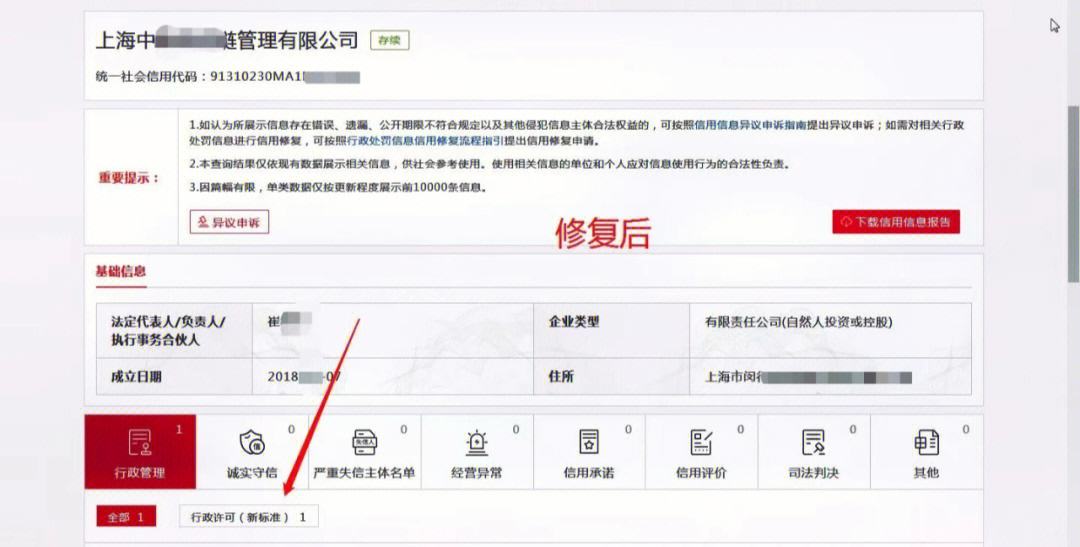The width and height of the screenshot is (1080, 547).
Task: Click the 统一社会信用代码 value text
Action: [284, 76]
